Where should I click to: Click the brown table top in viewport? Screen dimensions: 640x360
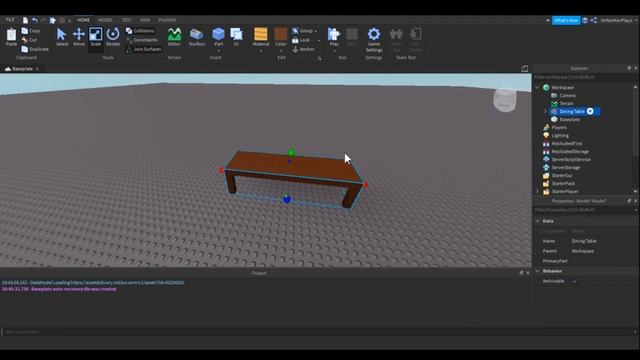click(x=294, y=167)
